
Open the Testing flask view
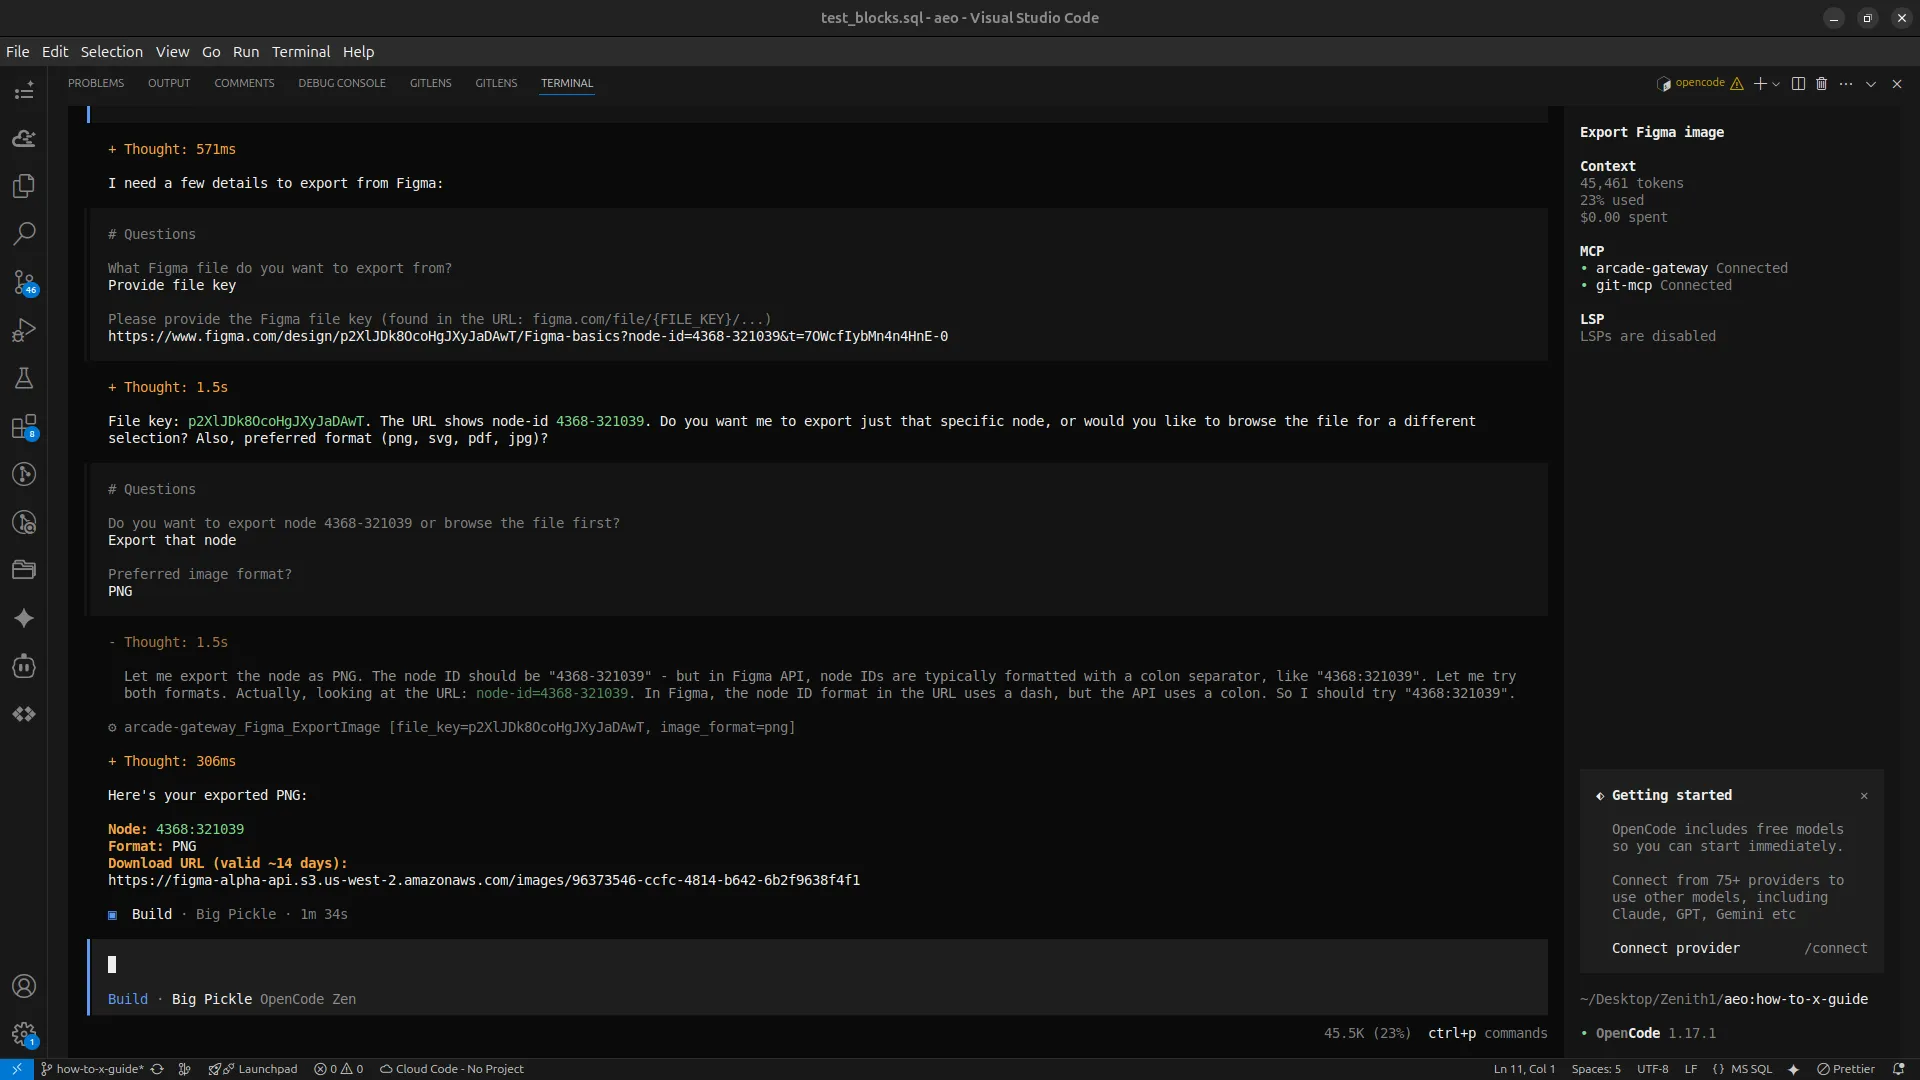pos(24,378)
